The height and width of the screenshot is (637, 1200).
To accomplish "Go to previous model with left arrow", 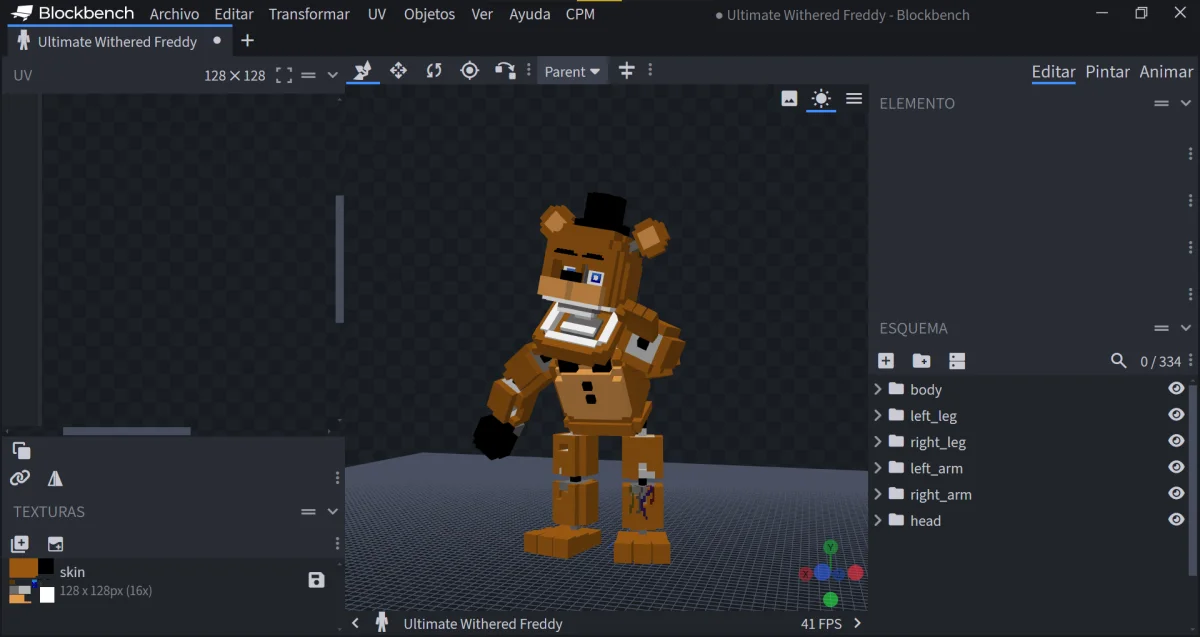I will pos(355,623).
